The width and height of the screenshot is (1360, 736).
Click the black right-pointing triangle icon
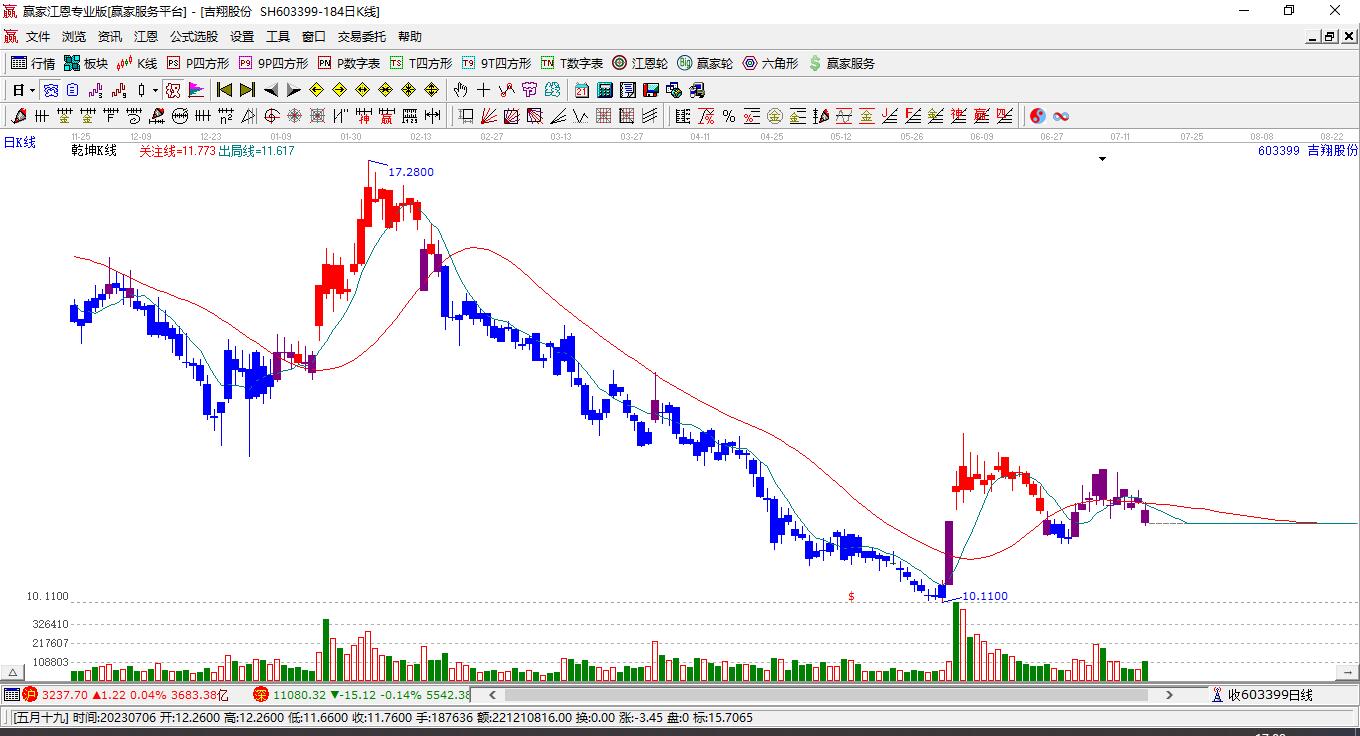coord(293,90)
